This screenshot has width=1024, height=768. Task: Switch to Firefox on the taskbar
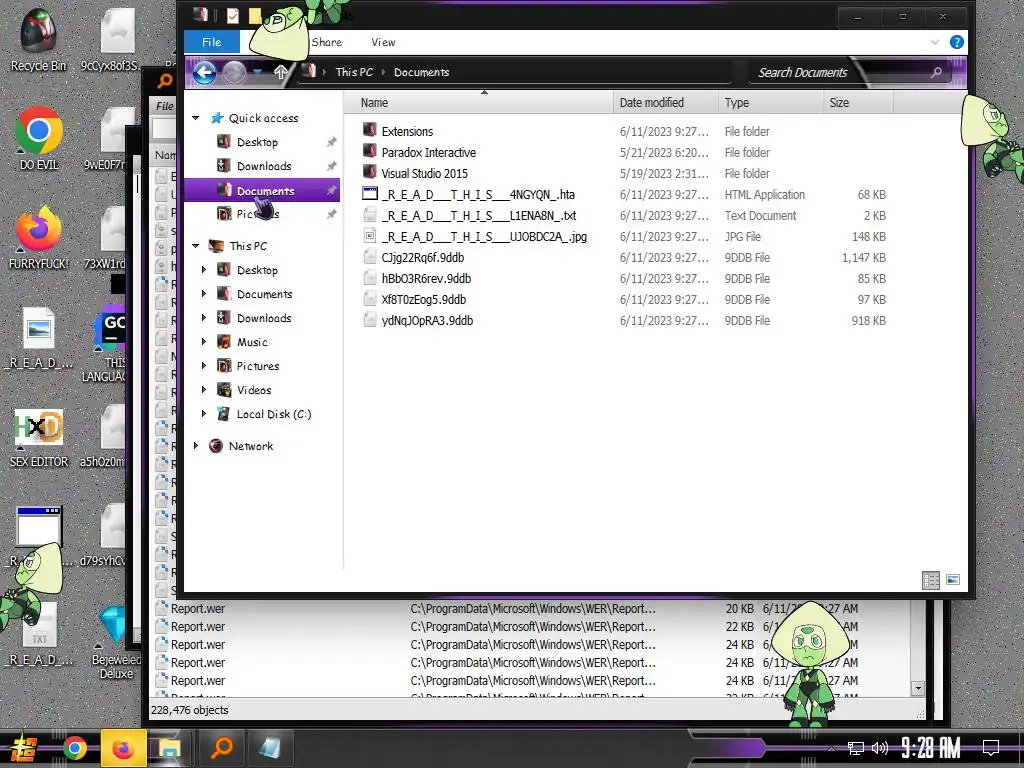[x=123, y=748]
